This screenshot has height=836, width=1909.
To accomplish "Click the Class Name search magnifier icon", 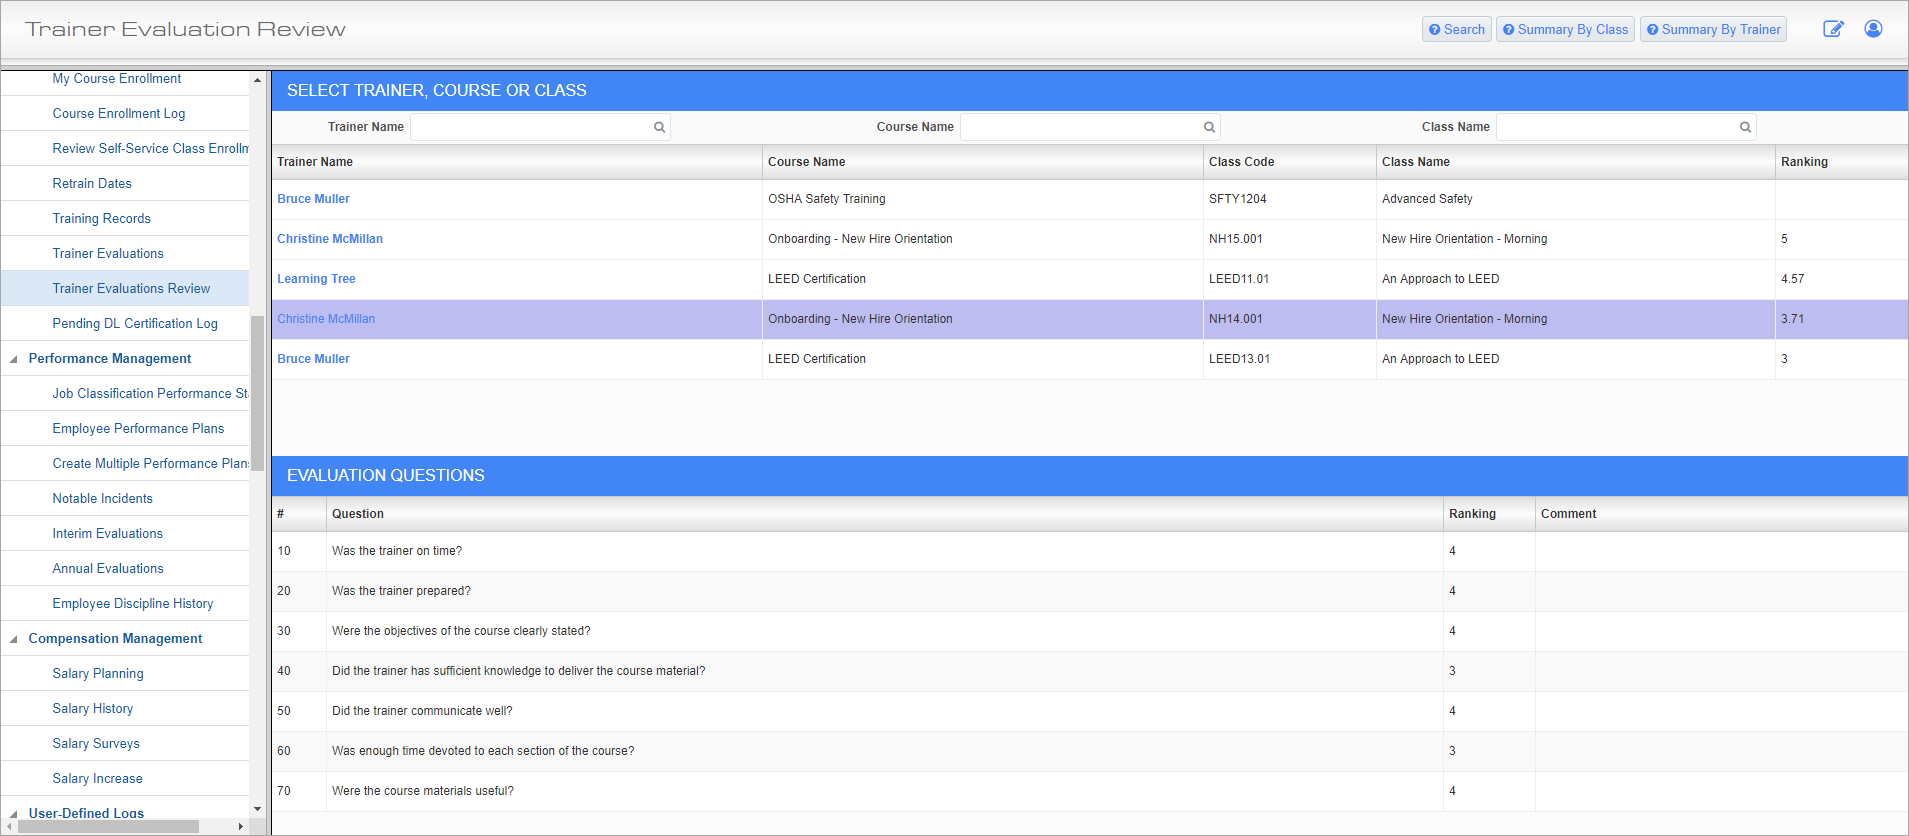I will (x=1745, y=127).
